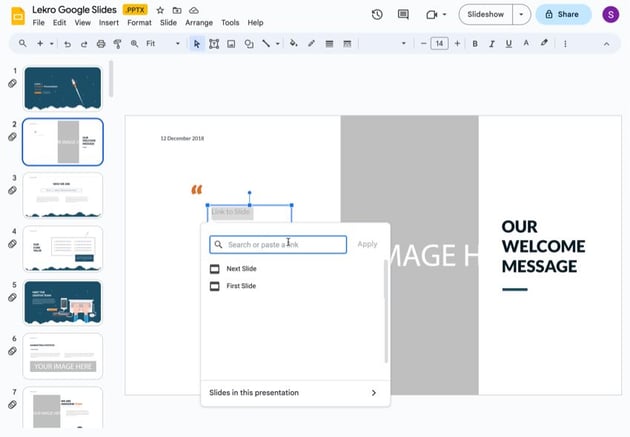
Task: Focus the Search or paste a link field
Action: pos(278,245)
